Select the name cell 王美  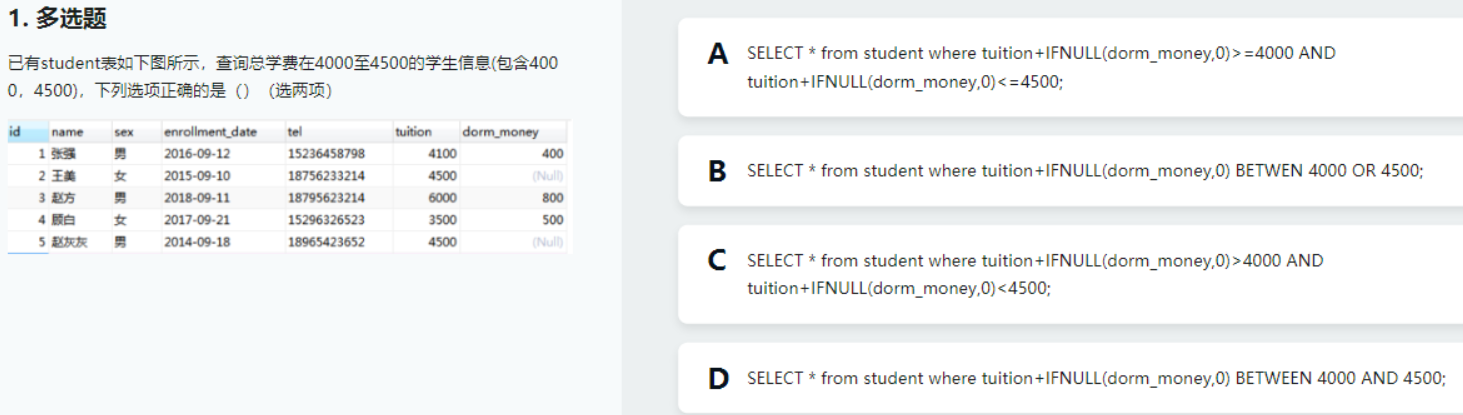(65, 176)
